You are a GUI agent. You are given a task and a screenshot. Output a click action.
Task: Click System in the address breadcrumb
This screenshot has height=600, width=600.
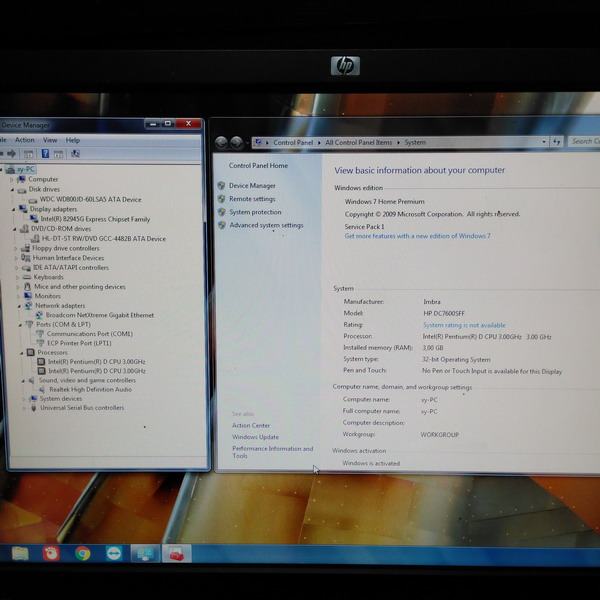[415, 142]
